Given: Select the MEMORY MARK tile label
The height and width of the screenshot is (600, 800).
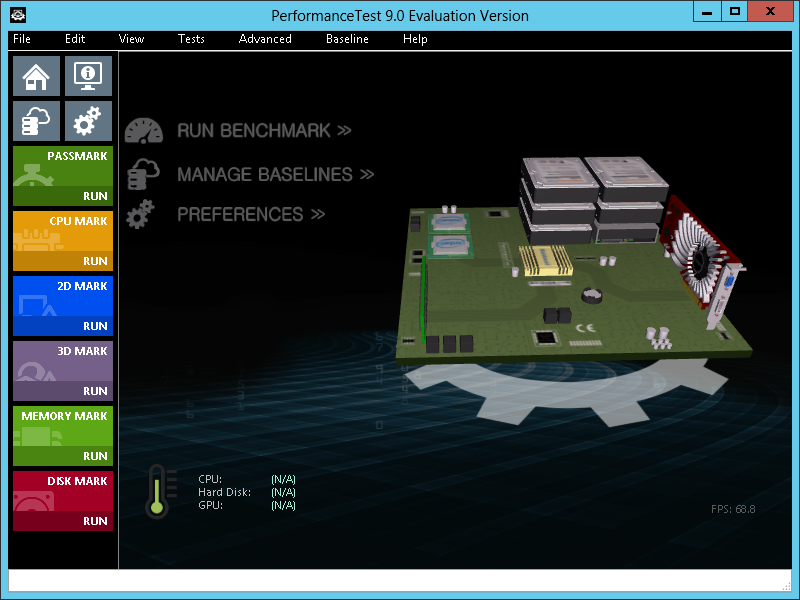Looking at the screenshot, I should point(64,416).
